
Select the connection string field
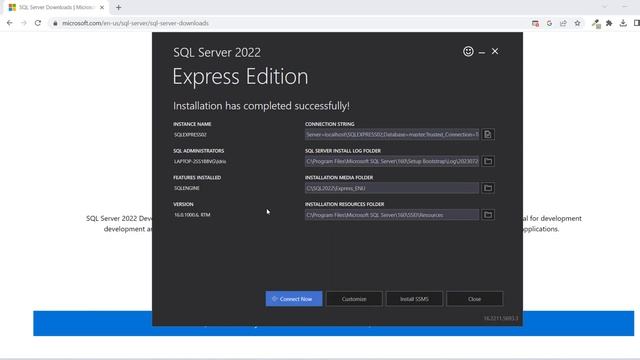pos(392,134)
